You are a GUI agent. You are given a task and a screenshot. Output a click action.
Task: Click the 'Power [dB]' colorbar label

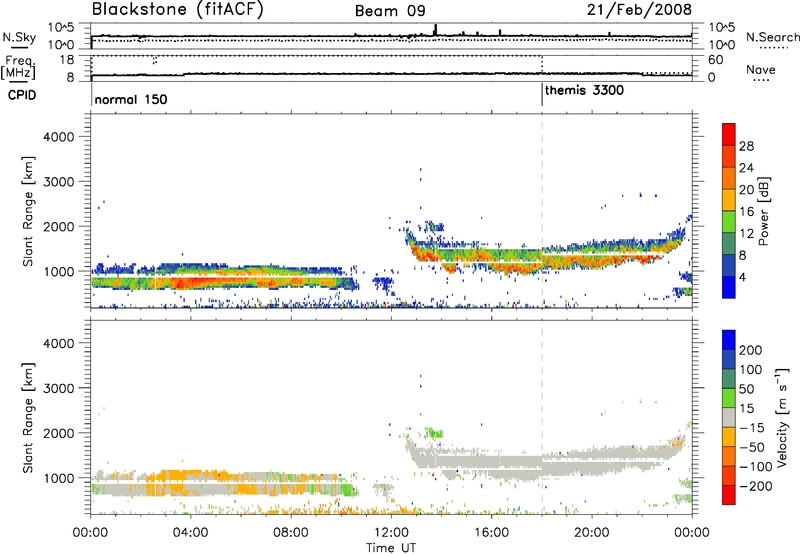(x=764, y=211)
